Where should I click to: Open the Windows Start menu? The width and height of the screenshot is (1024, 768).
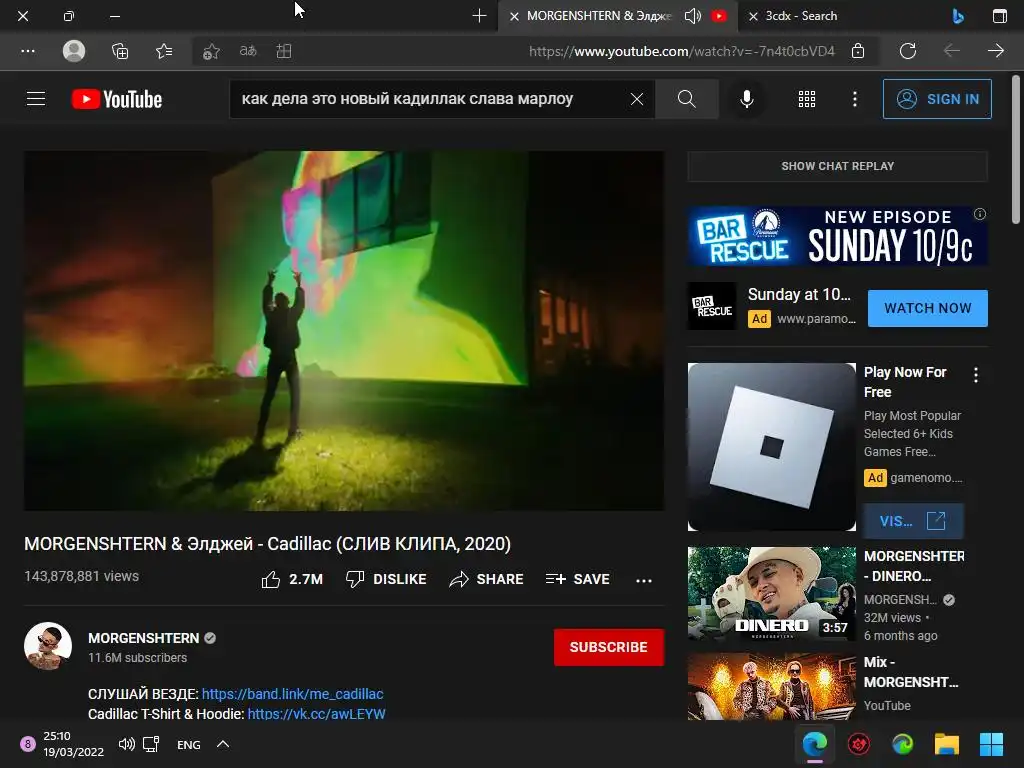click(x=991, y=744)
